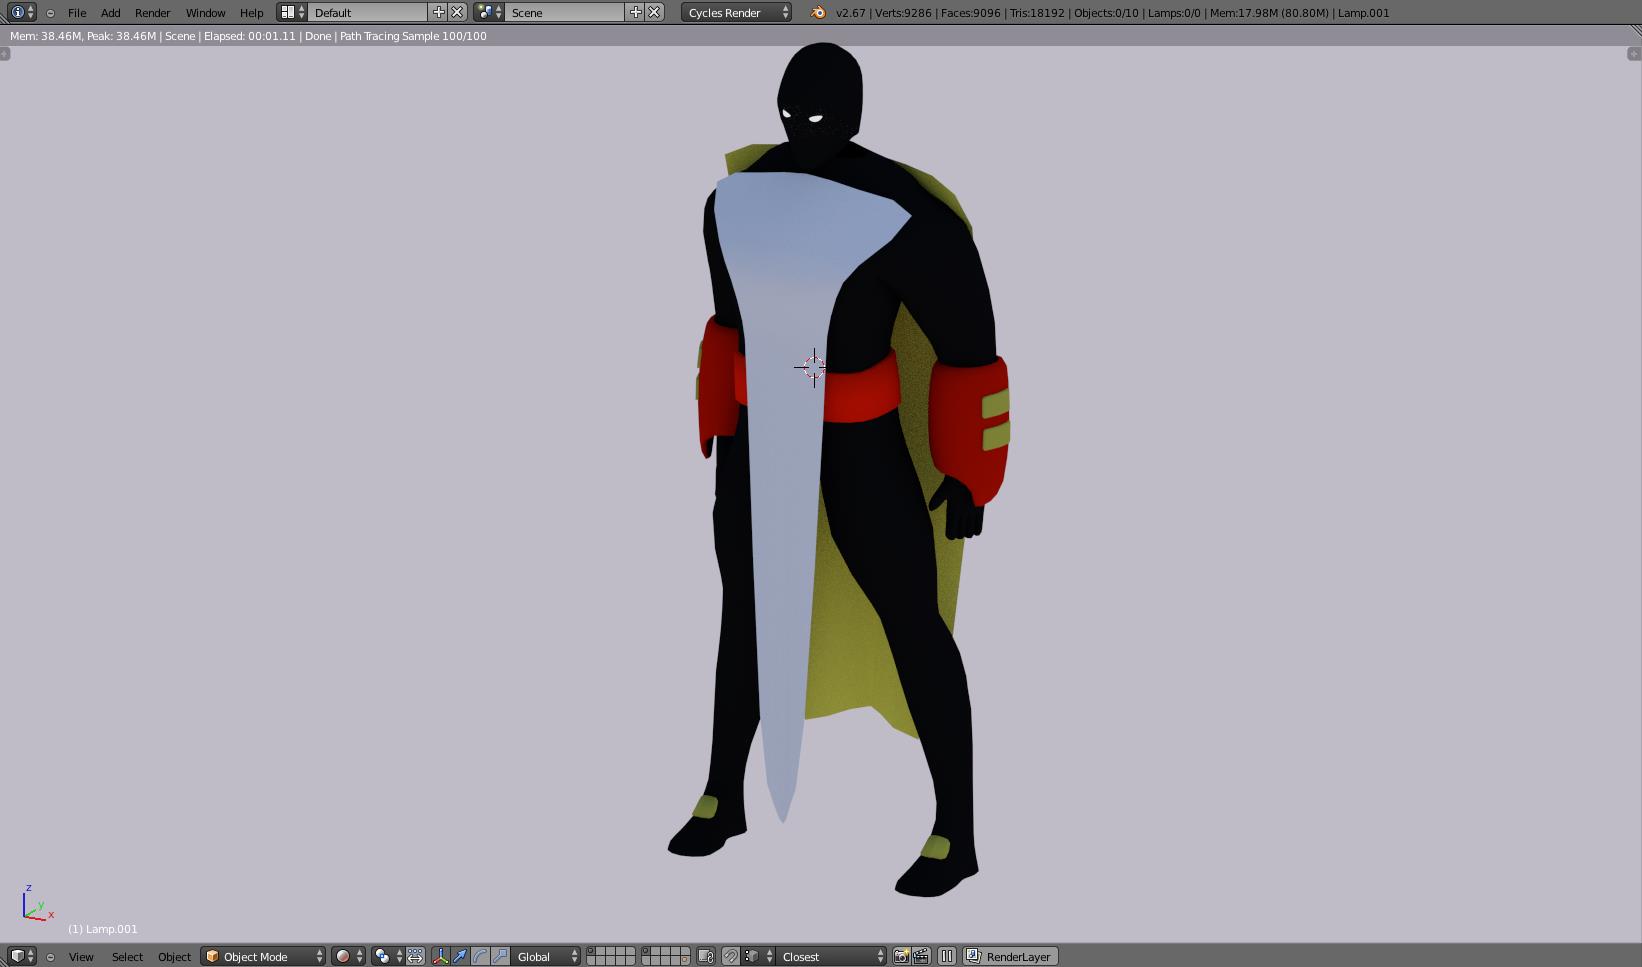Expand the Cycles Render engine dropdown
The height and width of the screenshot is (967, 1642).
click(x=736, y=12)
